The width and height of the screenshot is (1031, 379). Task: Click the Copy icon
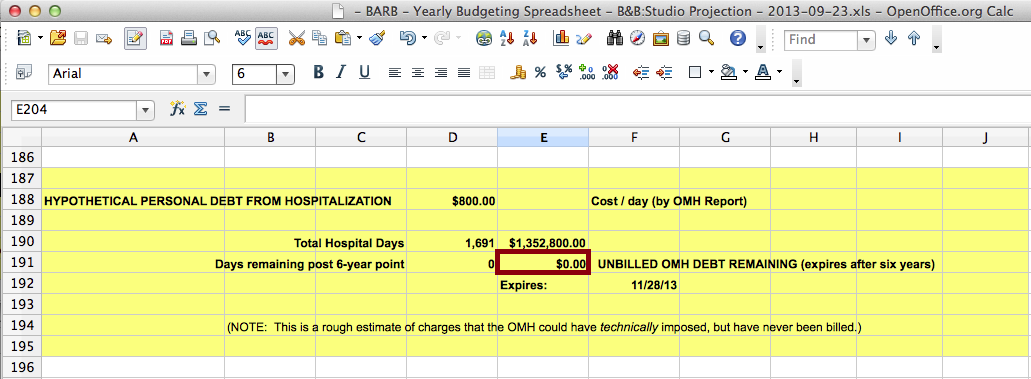tap(320, 38)
